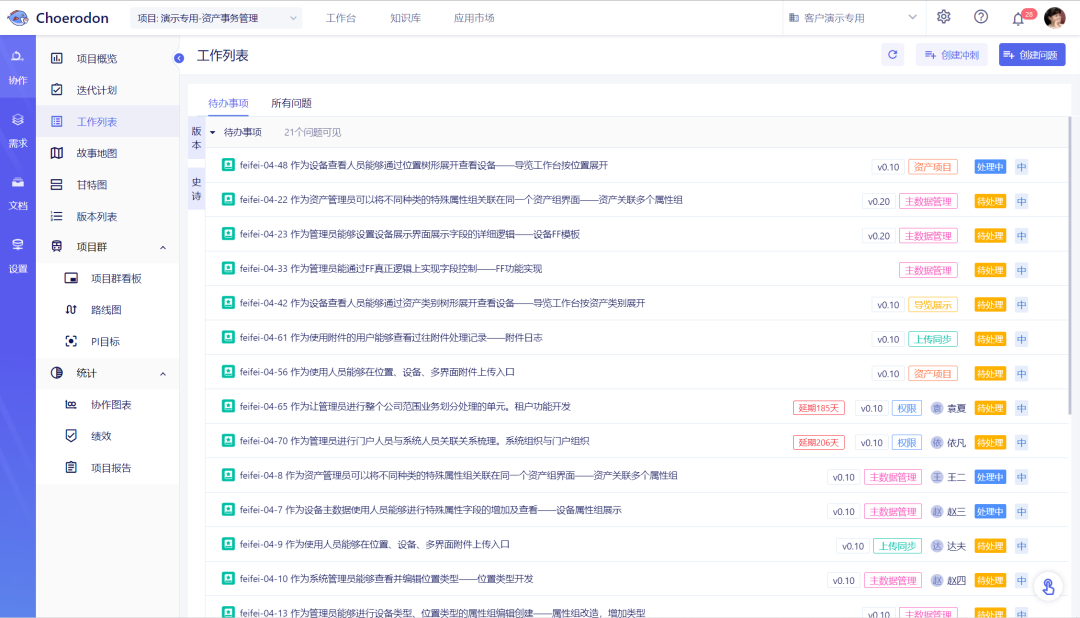The height and width of the screenshot is (618, 1080).
Task: Click the floating assistant button at bottom right
Action: point(1048,586)
